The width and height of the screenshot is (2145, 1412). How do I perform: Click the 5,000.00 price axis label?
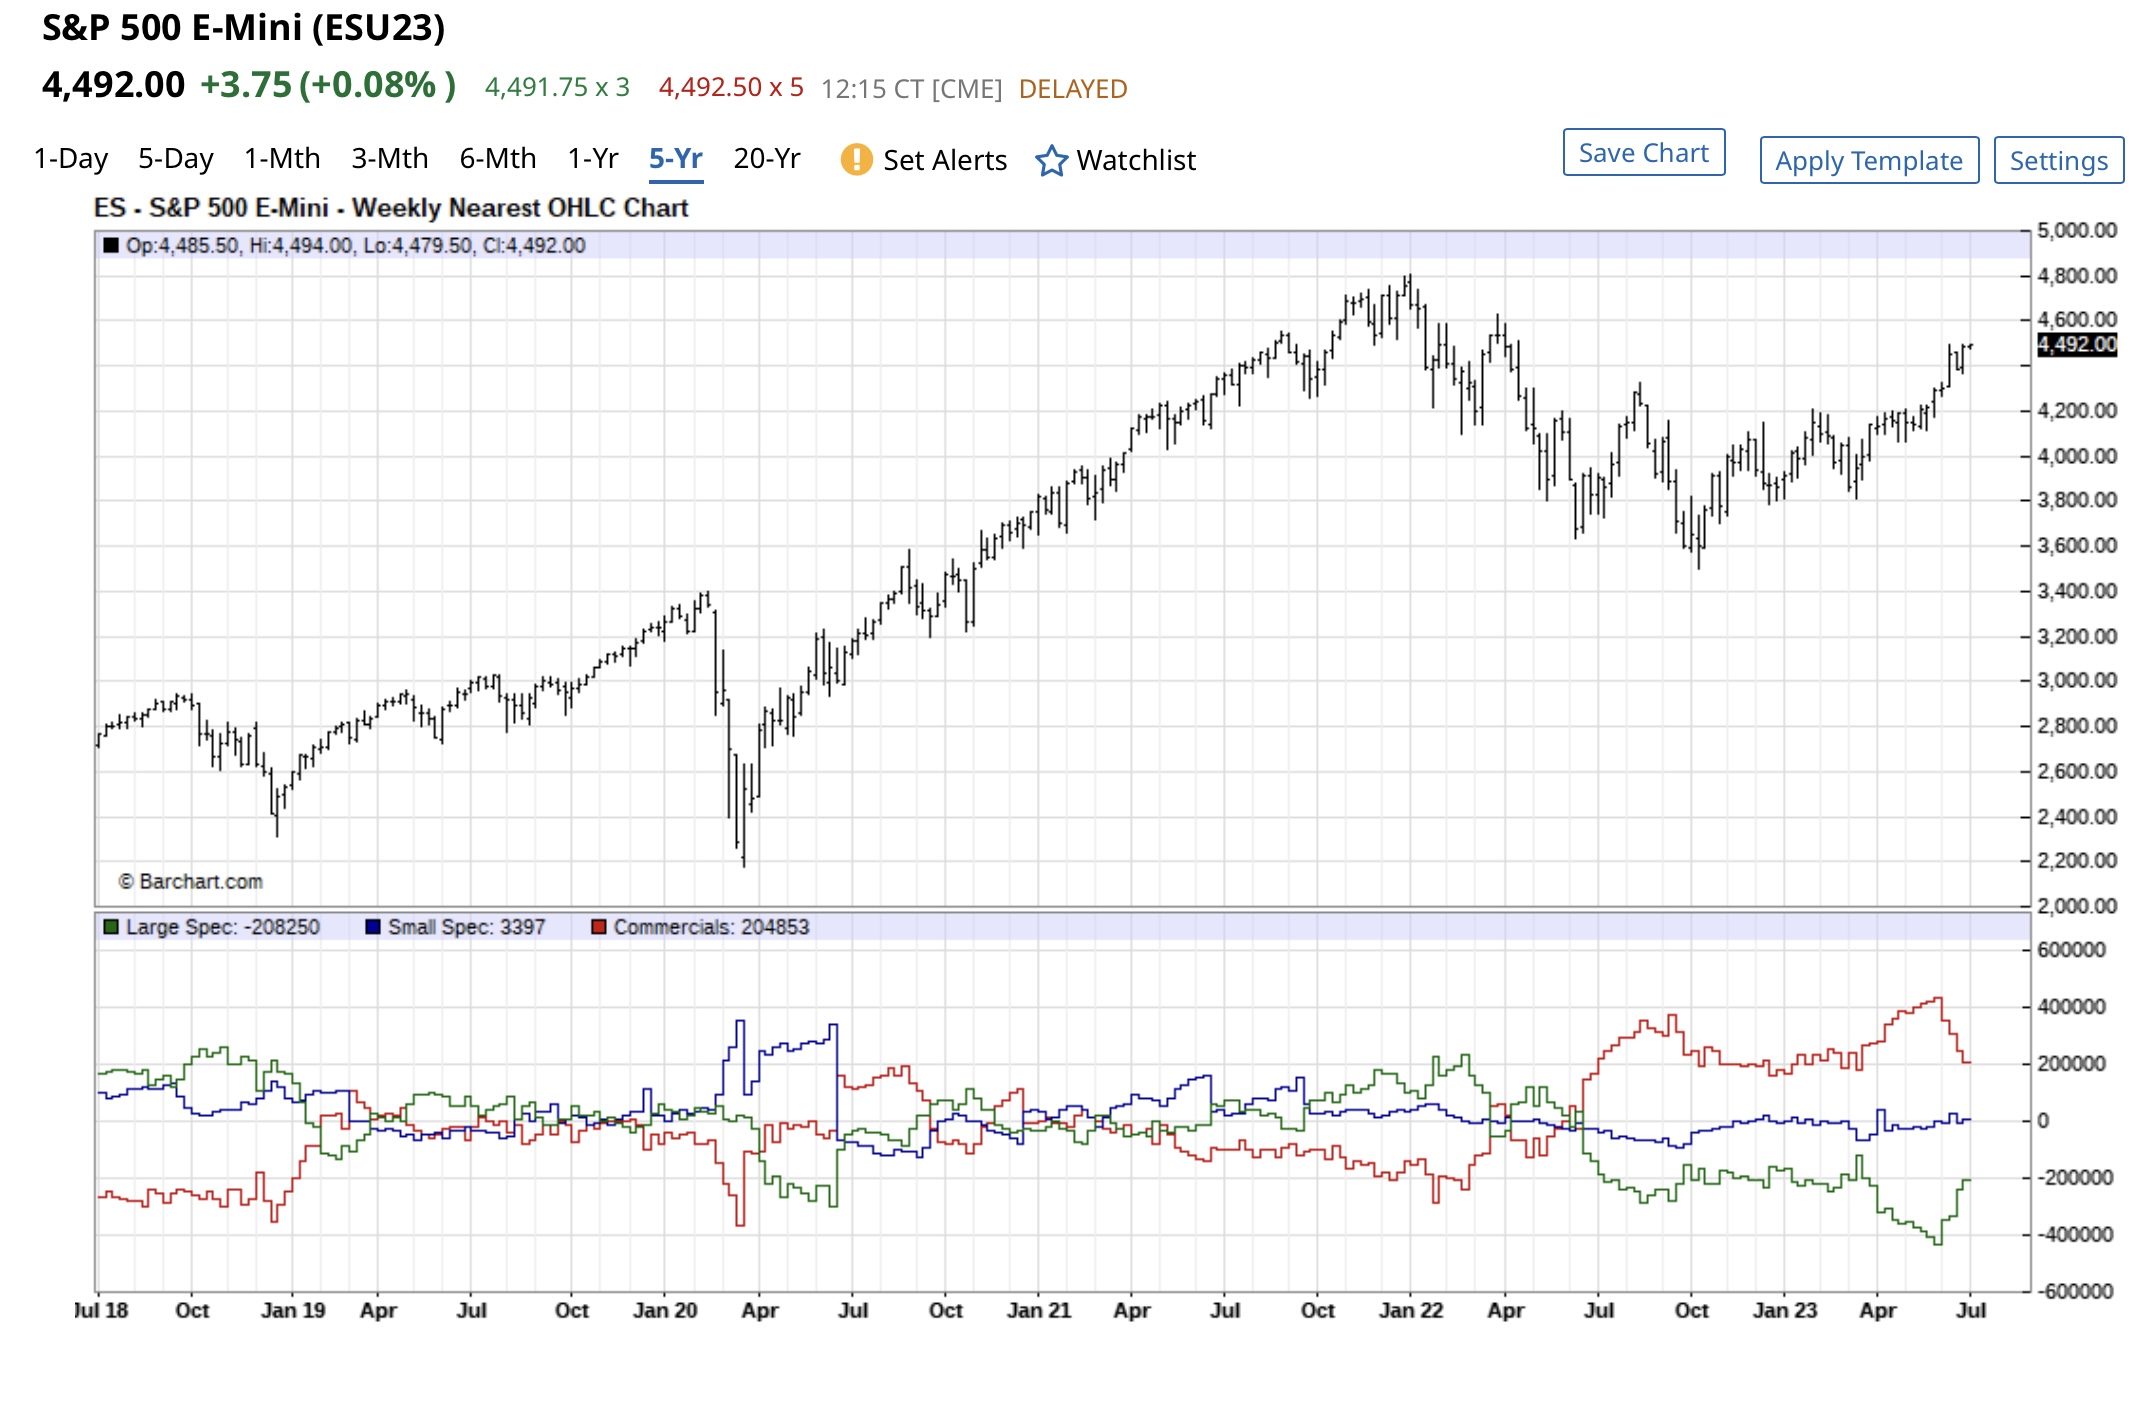pyautogui.click(x=2077, y=231)
